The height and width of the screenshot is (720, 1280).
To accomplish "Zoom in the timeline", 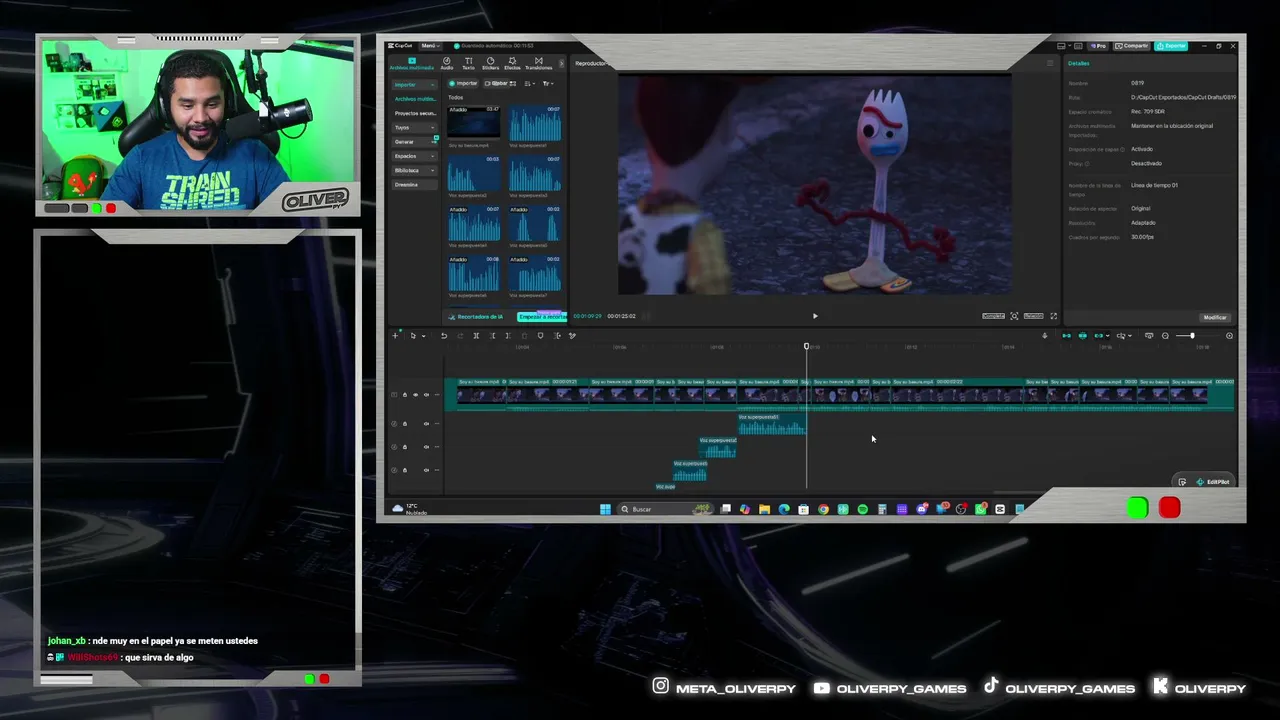I will pos(1229,336).
